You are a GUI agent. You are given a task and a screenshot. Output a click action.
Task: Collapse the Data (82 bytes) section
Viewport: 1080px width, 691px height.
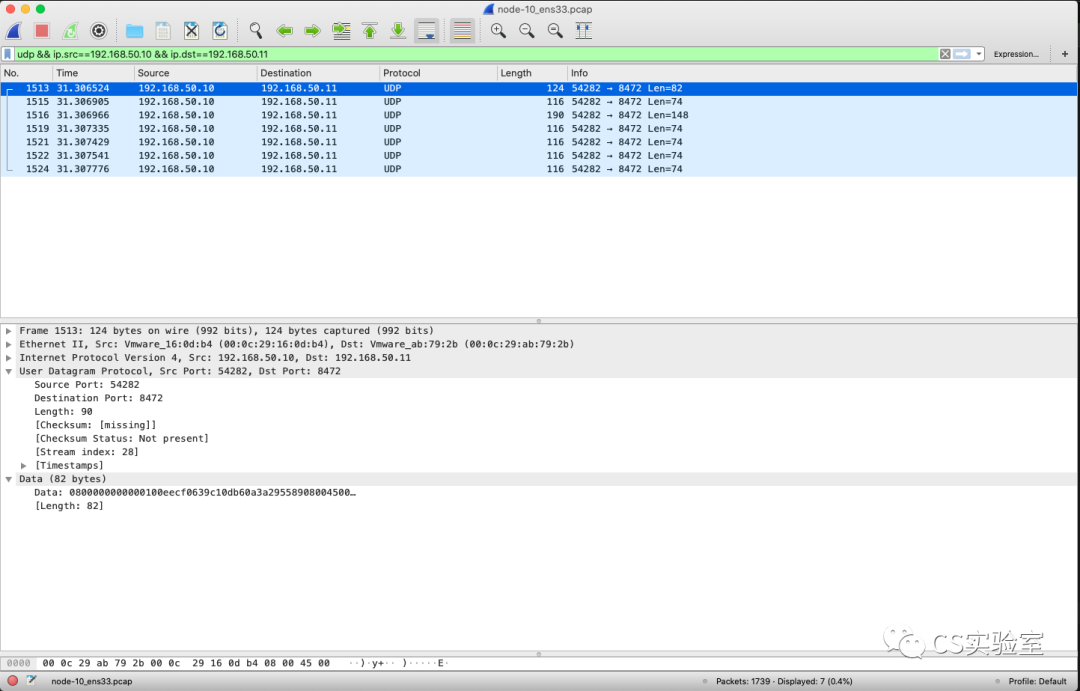[9, 479]
